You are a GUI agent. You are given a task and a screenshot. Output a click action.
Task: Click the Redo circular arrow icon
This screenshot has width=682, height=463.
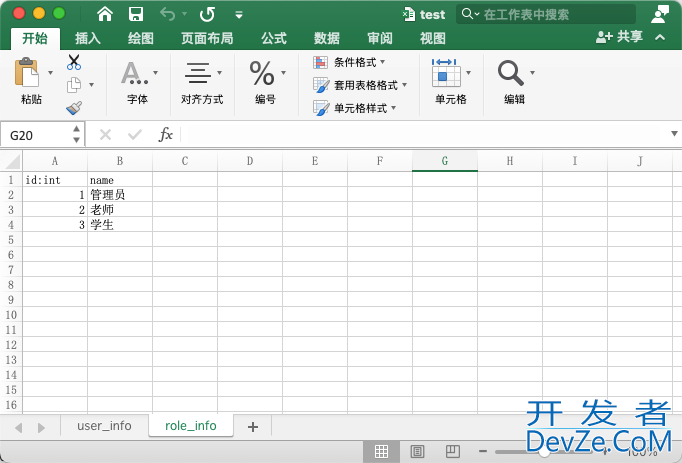(207, 14)
